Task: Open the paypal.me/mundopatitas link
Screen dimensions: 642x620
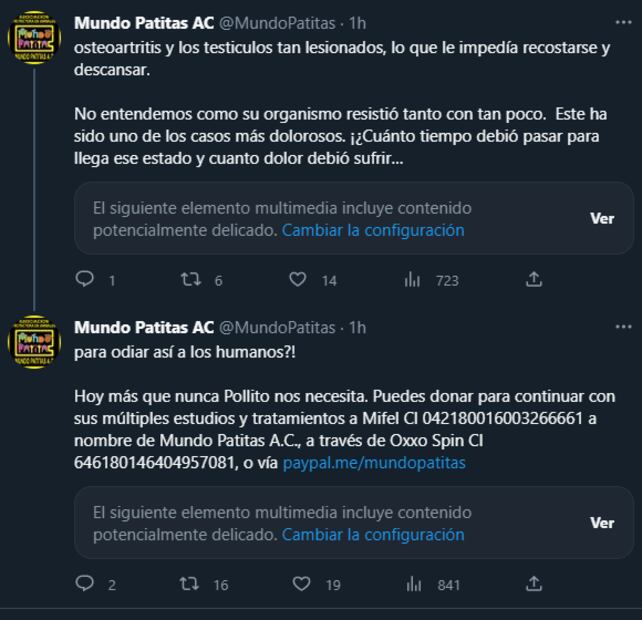Action: pyautogui.click(x=374, y=463)
